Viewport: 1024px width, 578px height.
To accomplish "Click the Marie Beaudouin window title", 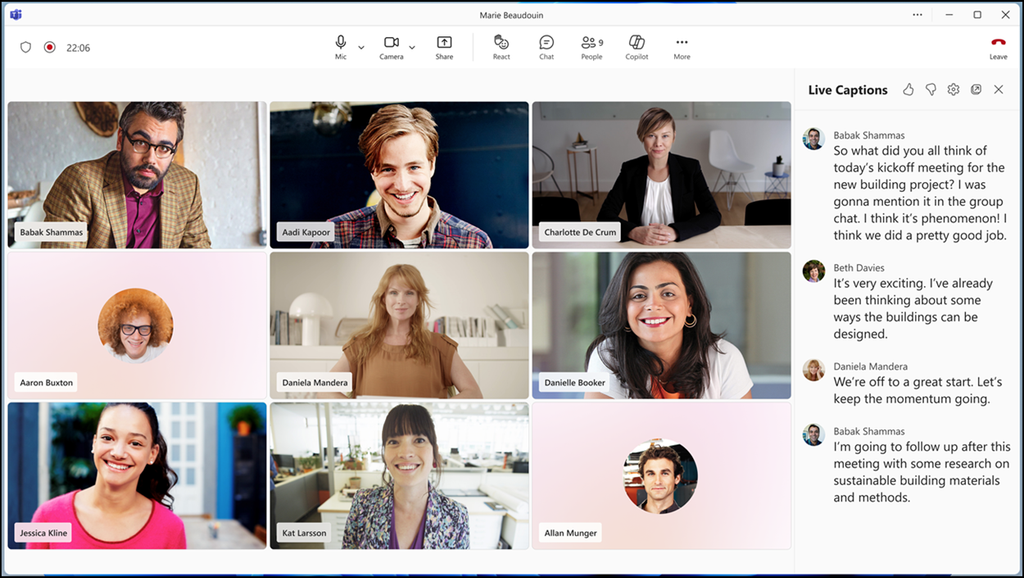I will 511,15.
